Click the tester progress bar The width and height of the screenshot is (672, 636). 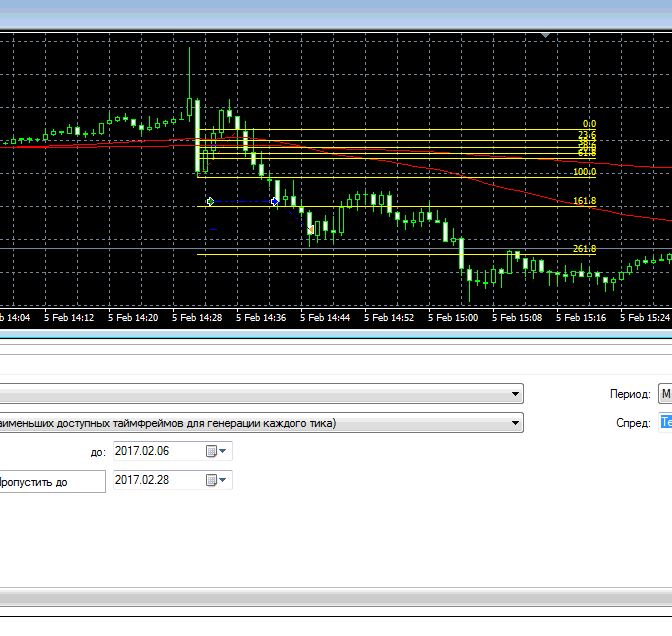[336, 597]
